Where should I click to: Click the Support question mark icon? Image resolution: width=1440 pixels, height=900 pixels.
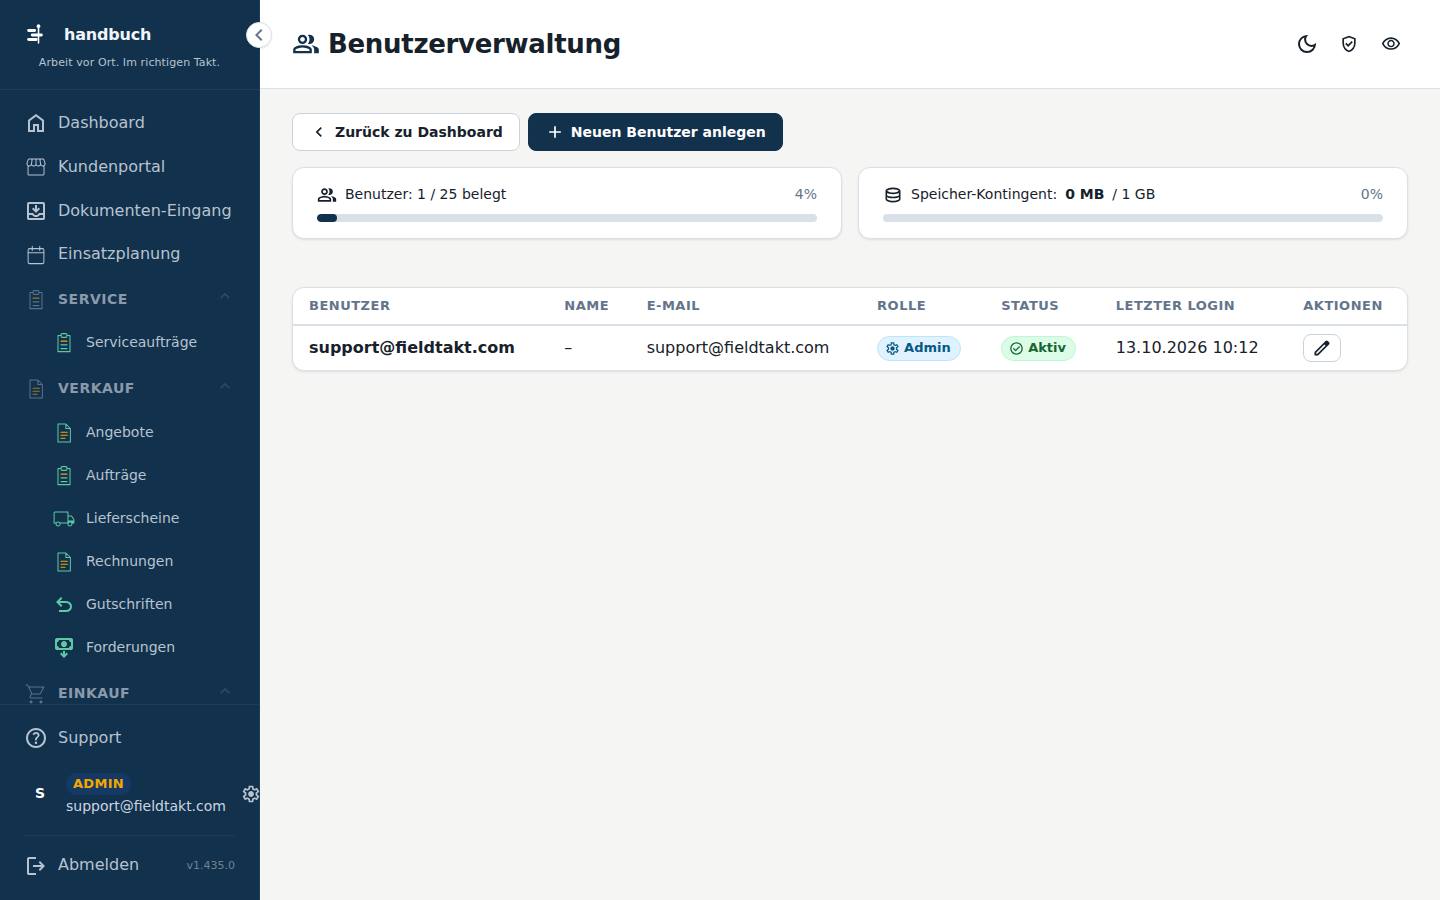[36, 738]
